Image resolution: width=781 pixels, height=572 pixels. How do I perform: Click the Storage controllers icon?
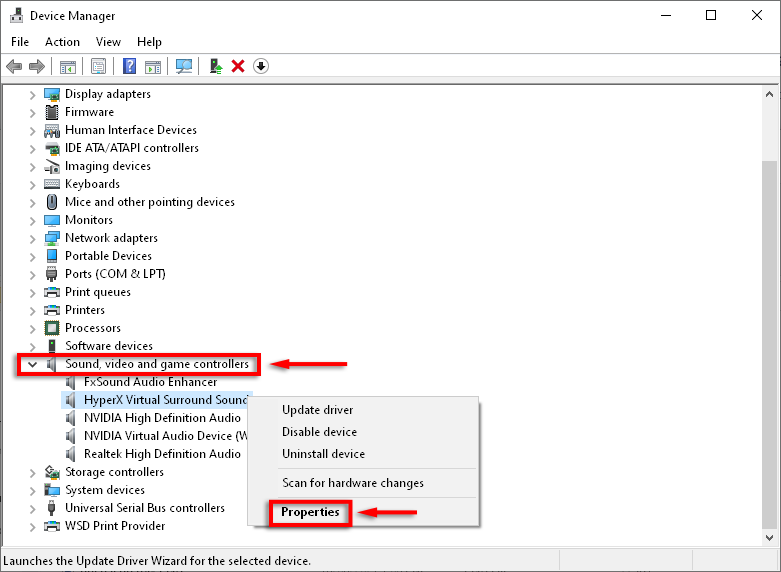pyautogui.click(x=52, y=472)
